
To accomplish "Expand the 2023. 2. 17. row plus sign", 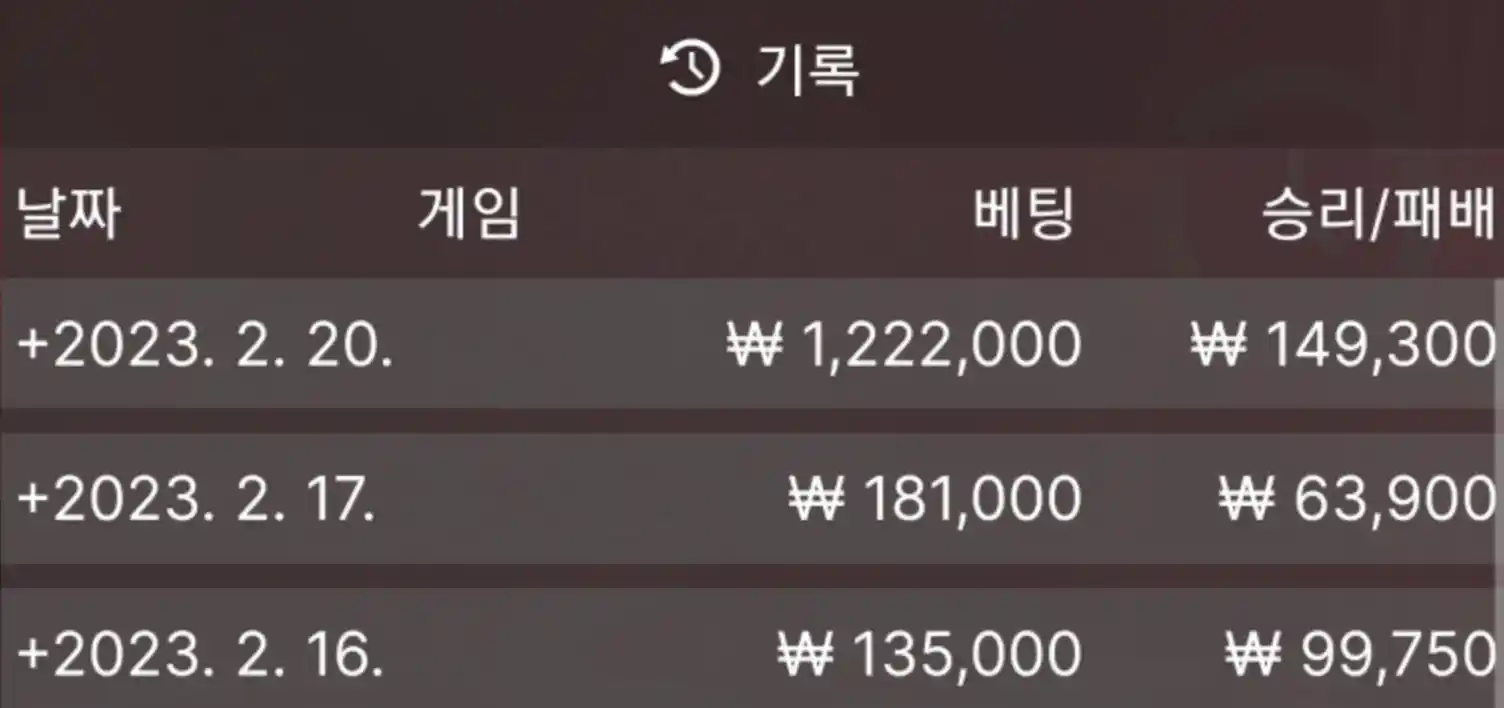I will click(x=33, y=499).
